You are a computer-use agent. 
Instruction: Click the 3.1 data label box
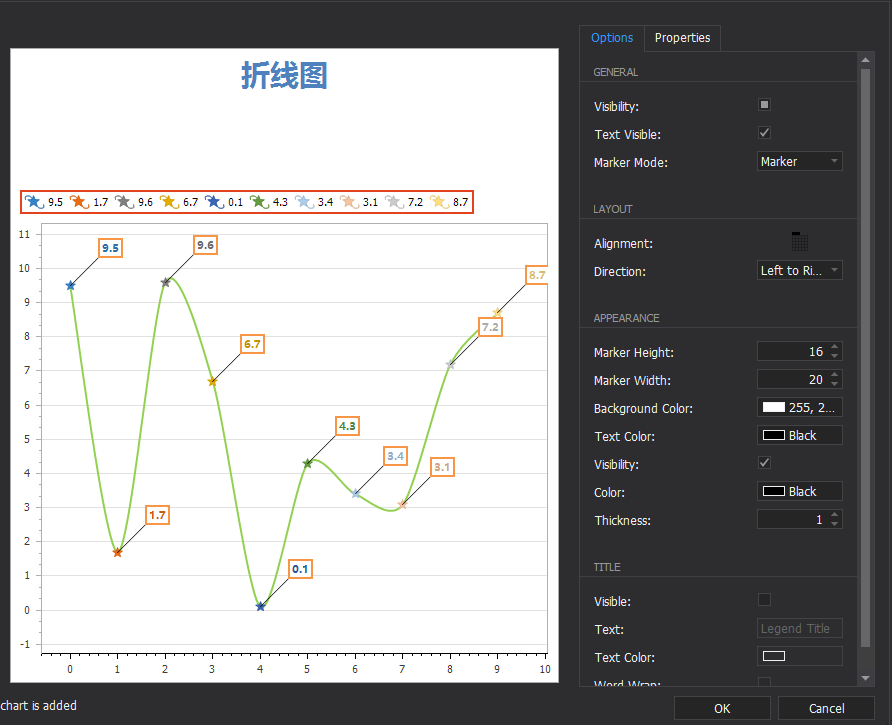pos(443,467)
